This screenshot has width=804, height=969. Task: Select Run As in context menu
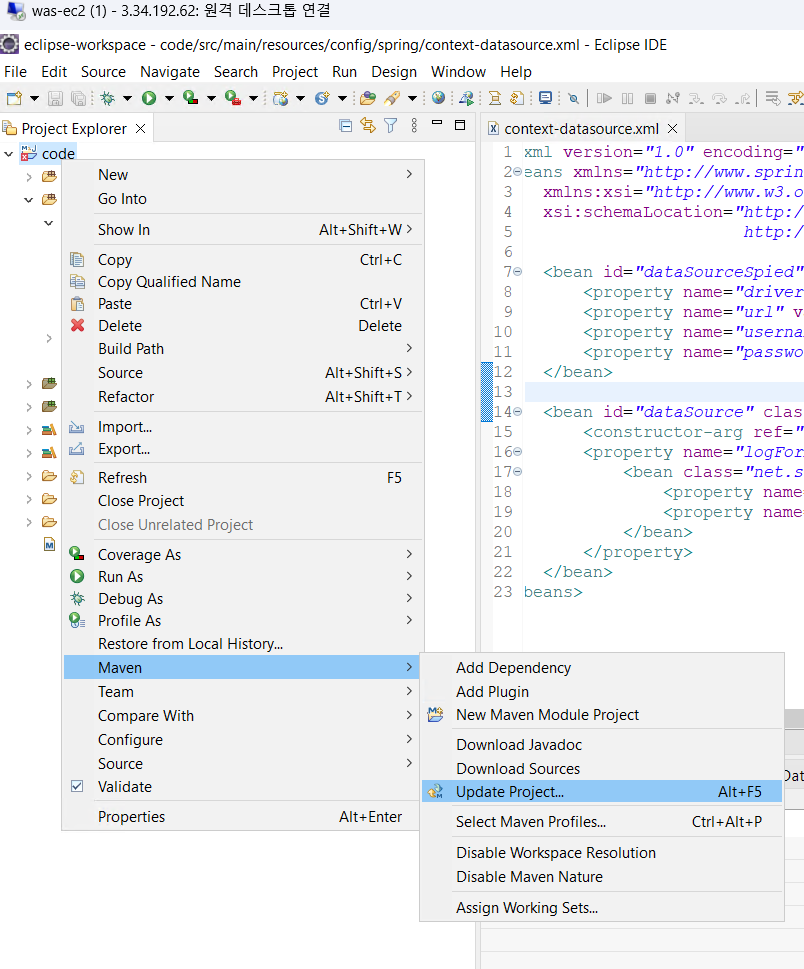pyautogui.click(x=244, y=577)
